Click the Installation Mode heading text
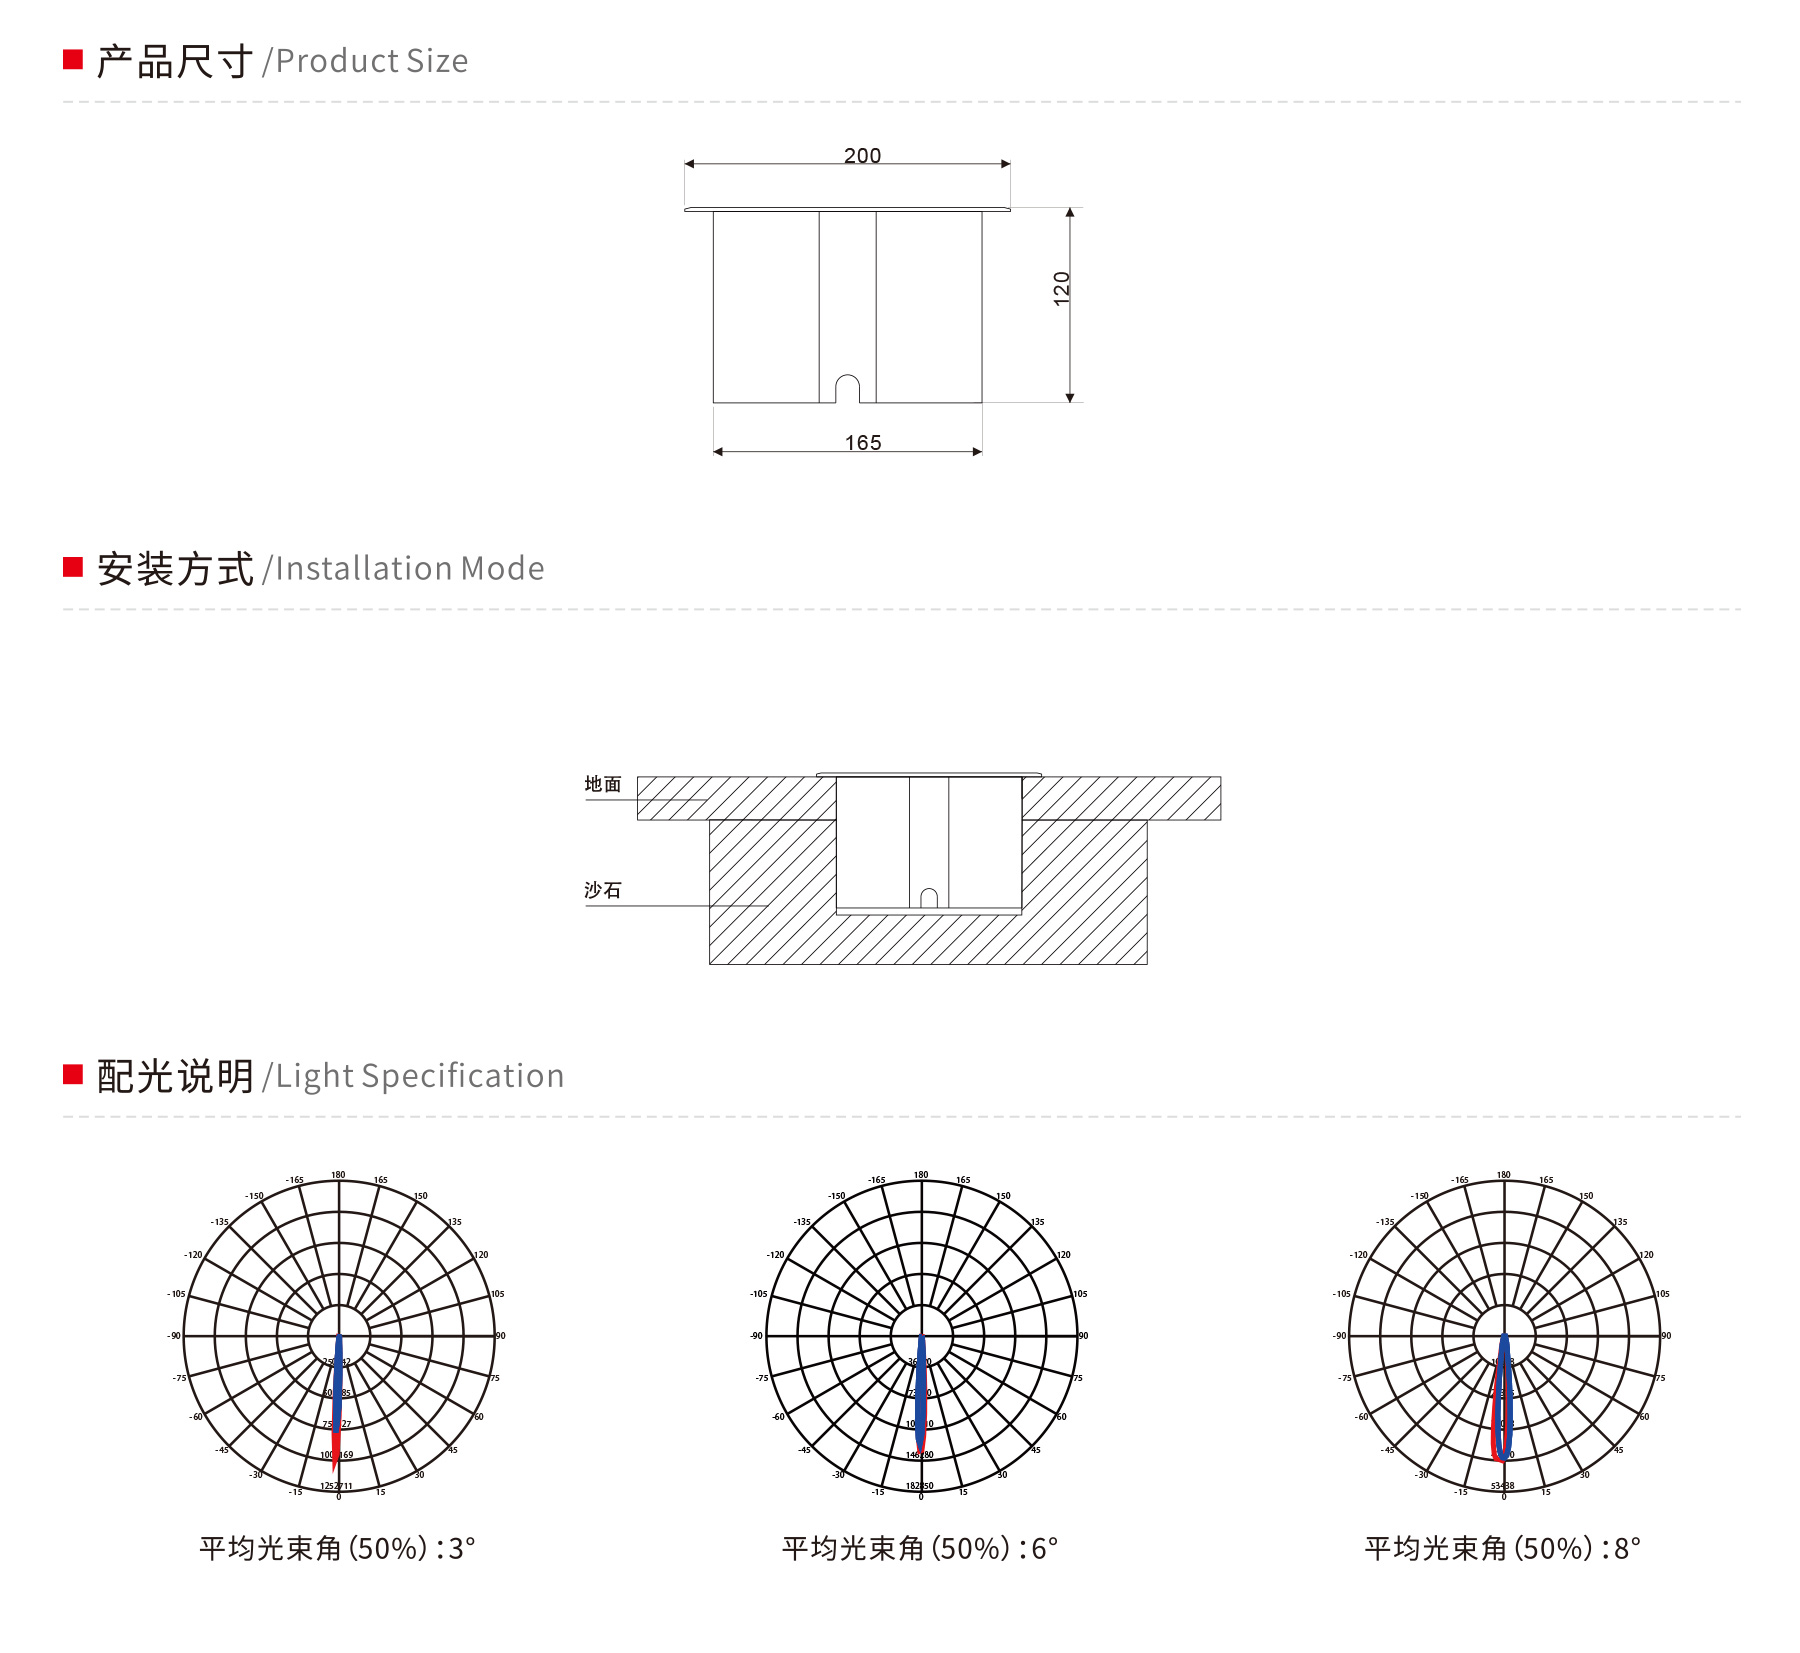 pyautogui.click(x=320, y=569)
